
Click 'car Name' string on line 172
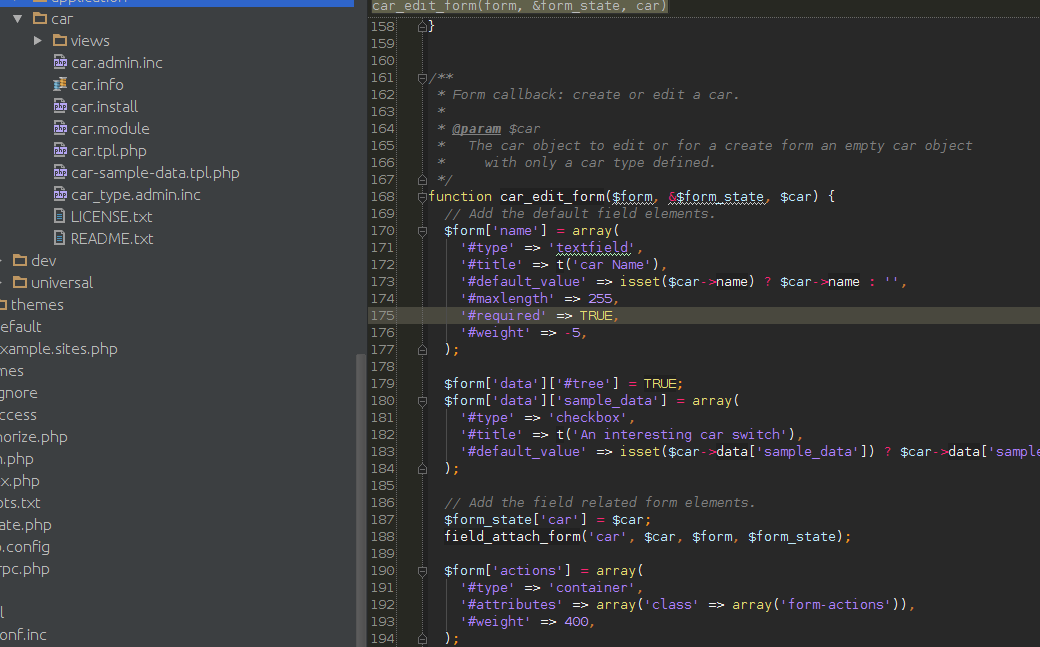click(x=612, y=265)
